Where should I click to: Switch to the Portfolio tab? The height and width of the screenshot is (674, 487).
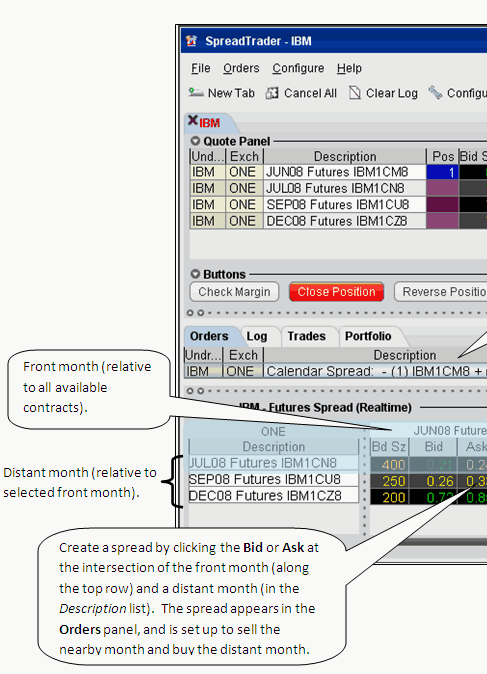tap(368, 336)
